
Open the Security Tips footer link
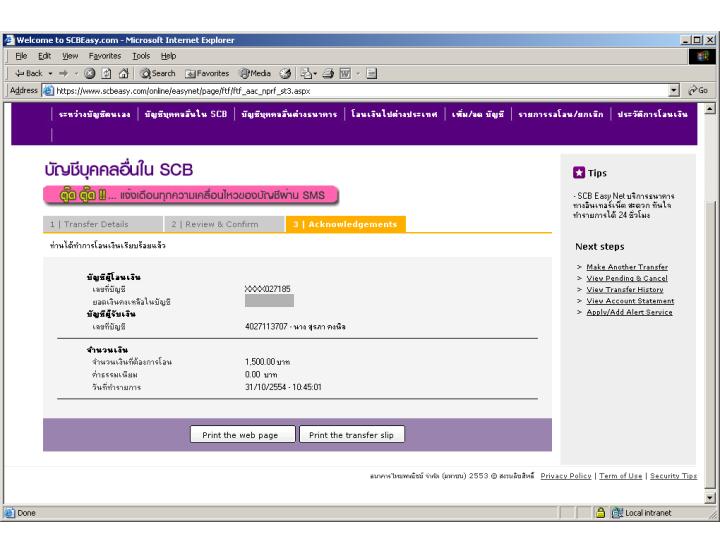[x=673, y=476]
